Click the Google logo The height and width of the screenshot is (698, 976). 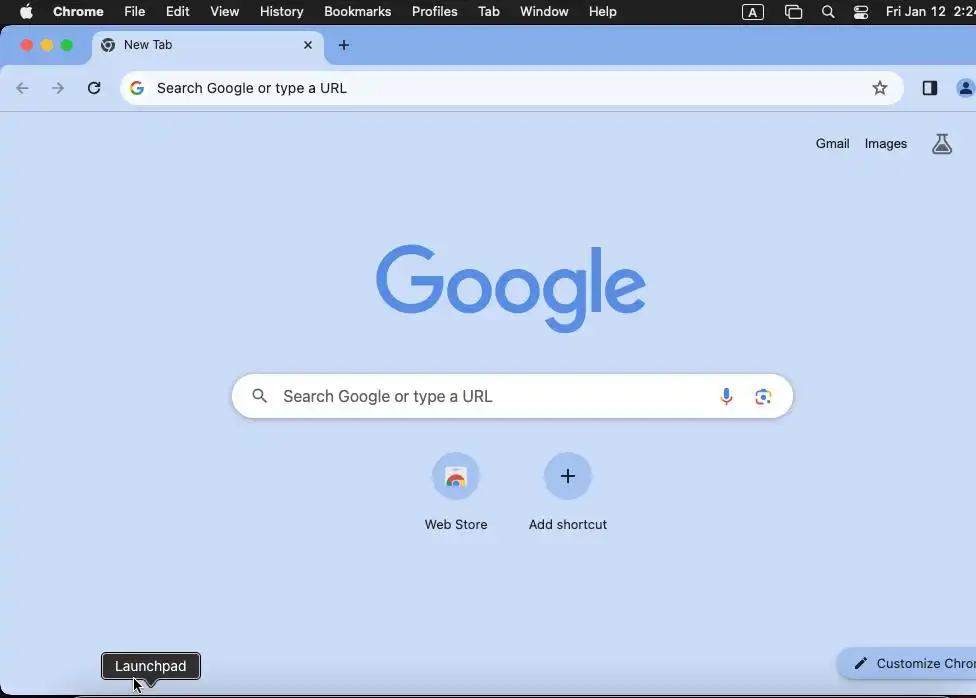pos(510,288)
